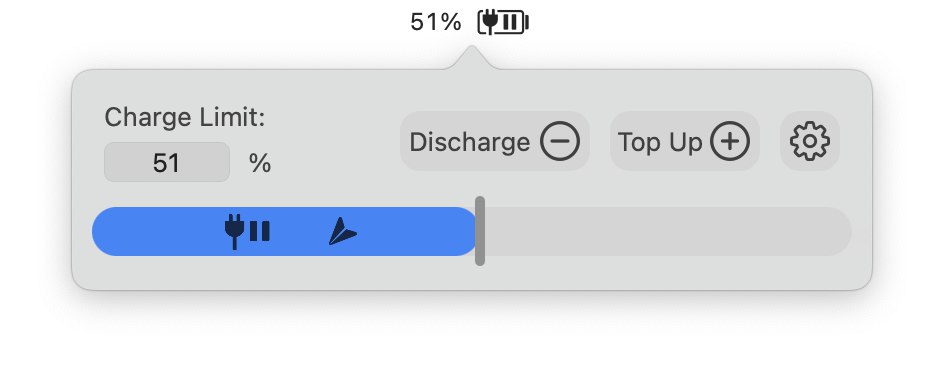
Task: Click the far left rounded end of the blue bar
Action: coord(104,231)
